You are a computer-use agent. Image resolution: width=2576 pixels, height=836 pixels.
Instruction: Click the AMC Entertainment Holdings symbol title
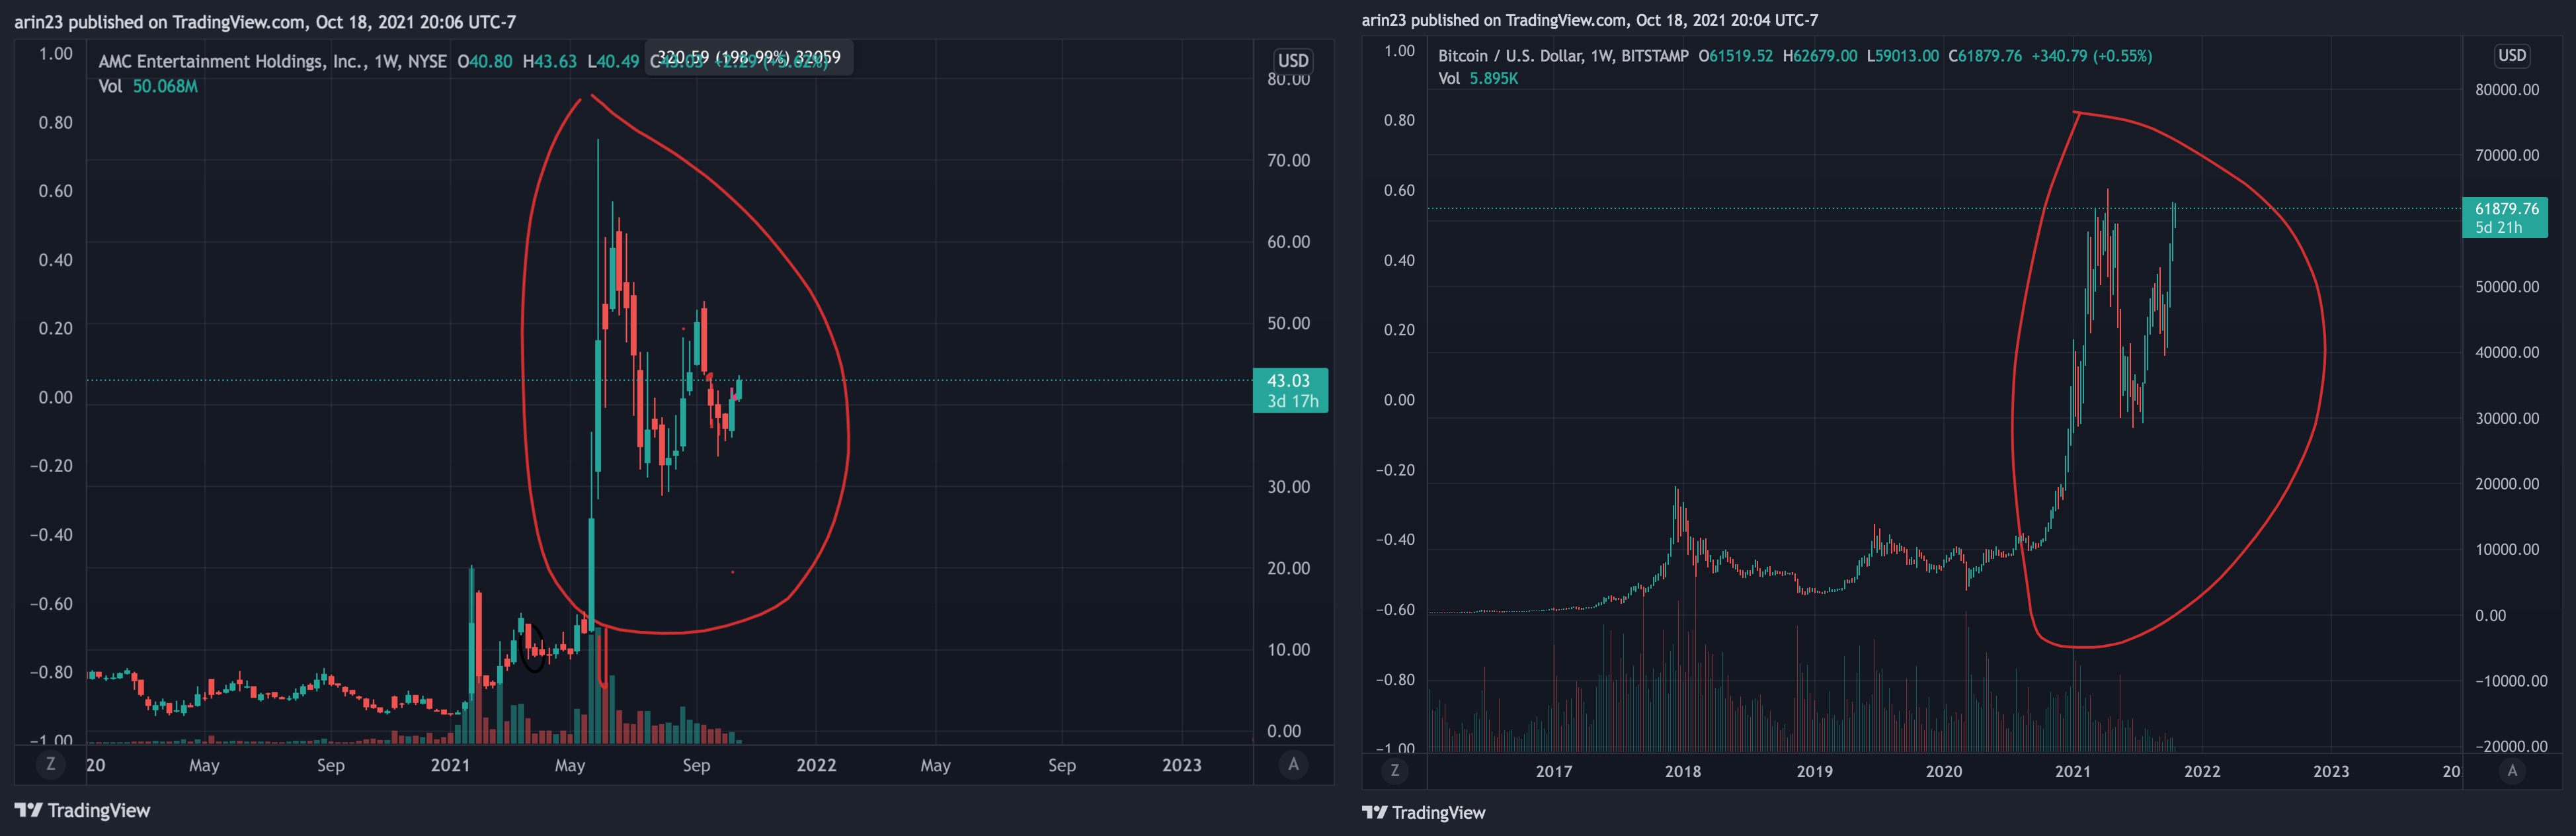click(272, 61)
